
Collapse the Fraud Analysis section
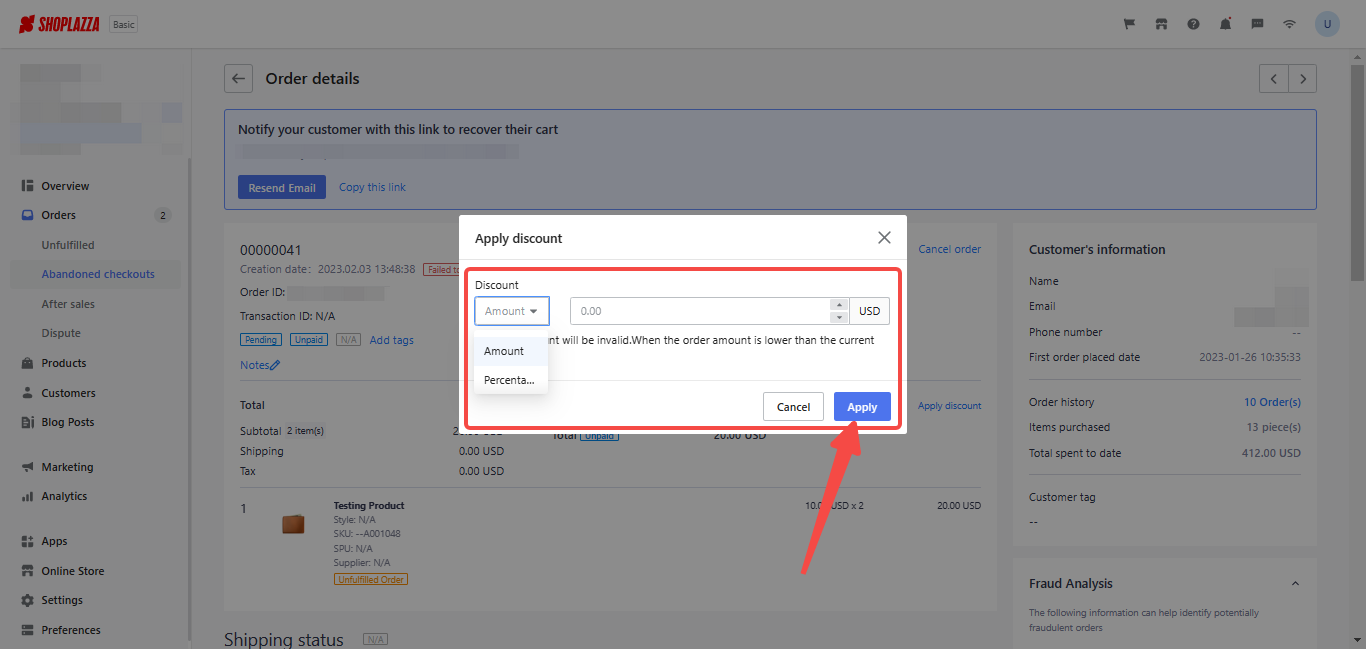[x=1295, y=584]
